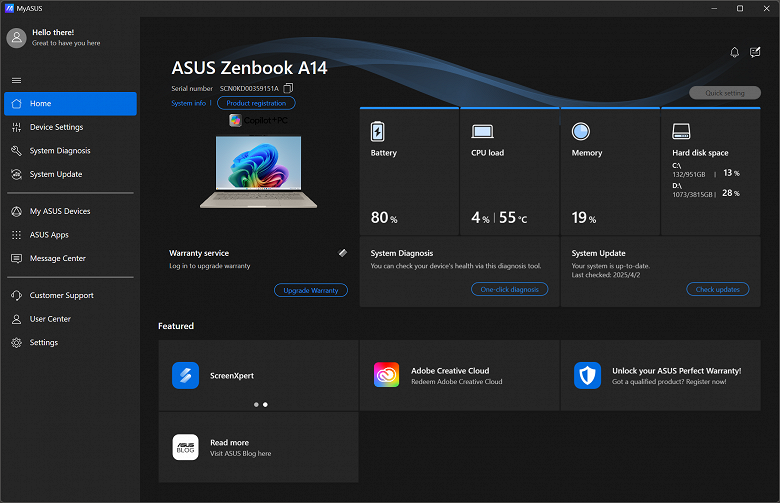Collapse the sidebar with hamburger menu icon
This screenshot has width=780, height=503.
pos(16,81)
